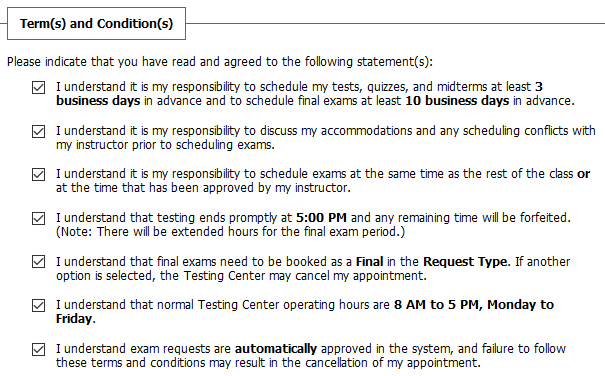
Task: Uncheck the 3 business days scheduling checkbox
Action: pos(39,88)
